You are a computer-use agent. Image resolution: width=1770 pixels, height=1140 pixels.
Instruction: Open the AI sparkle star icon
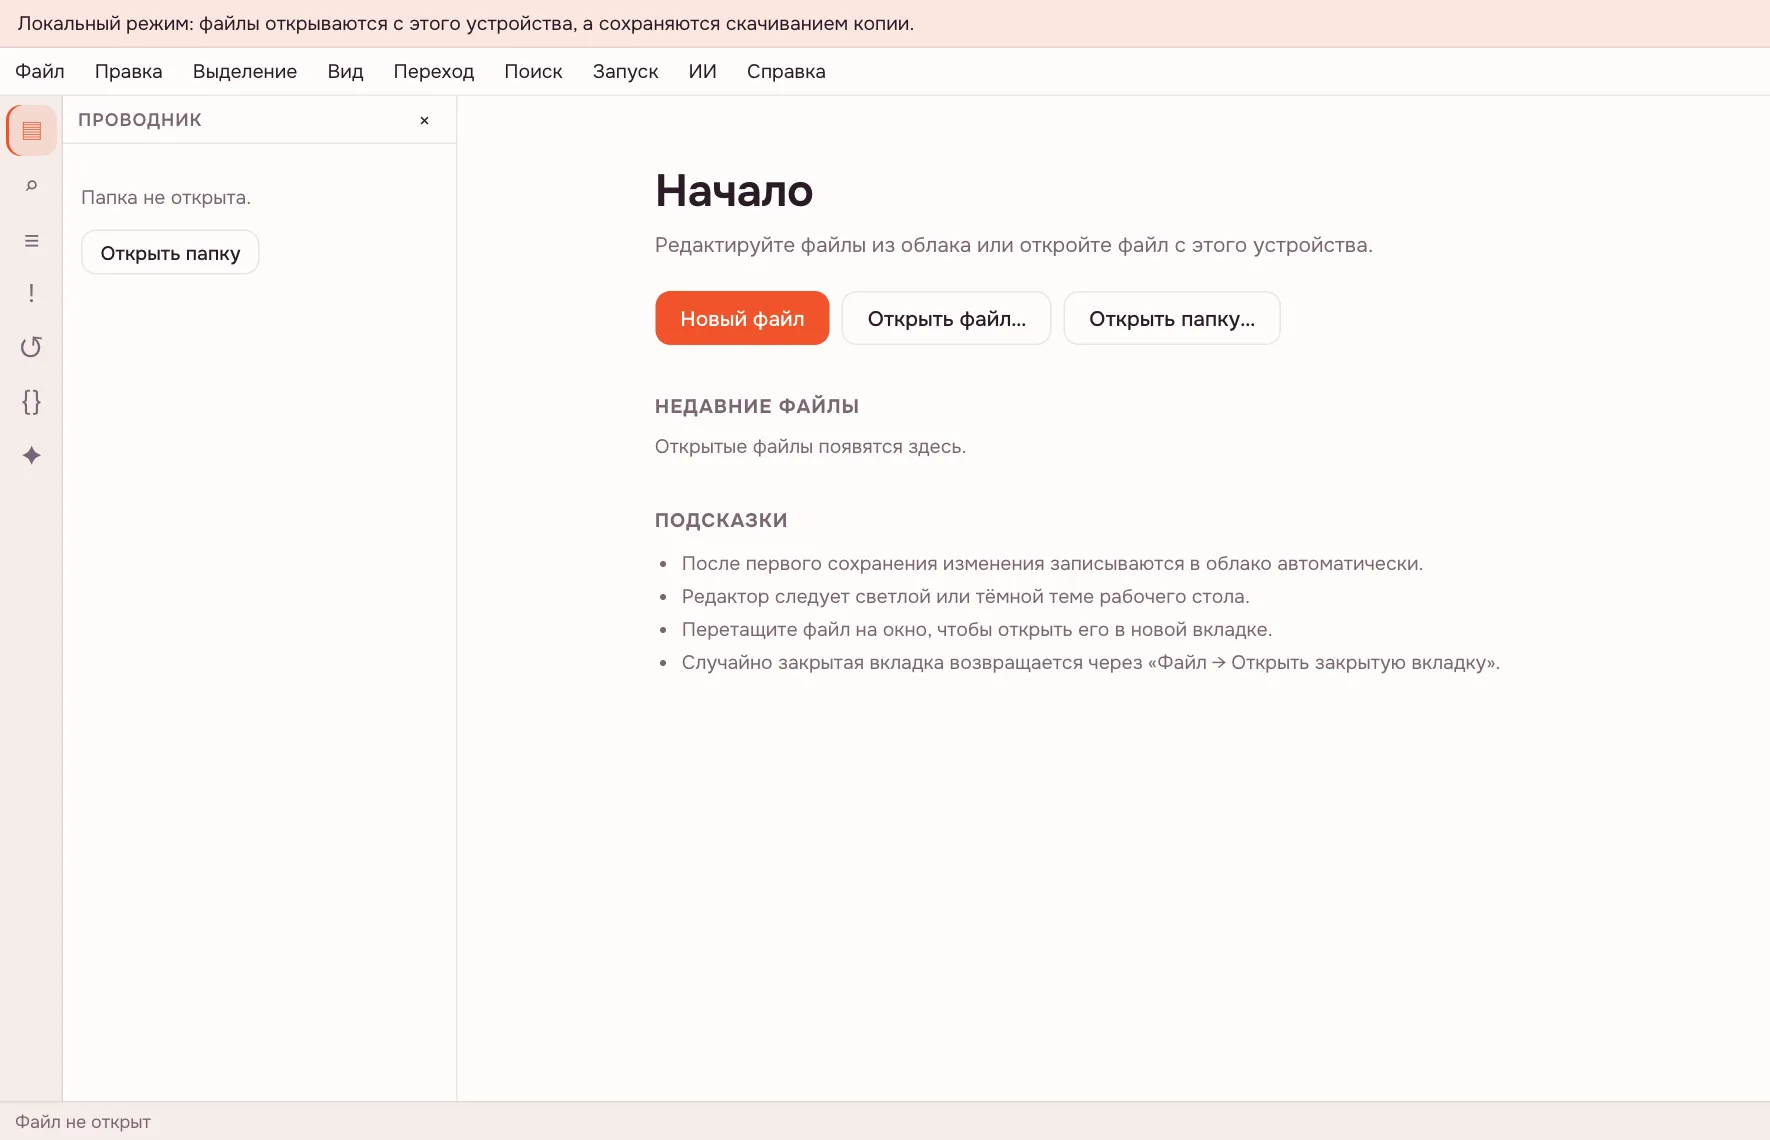tap(32, 456)
